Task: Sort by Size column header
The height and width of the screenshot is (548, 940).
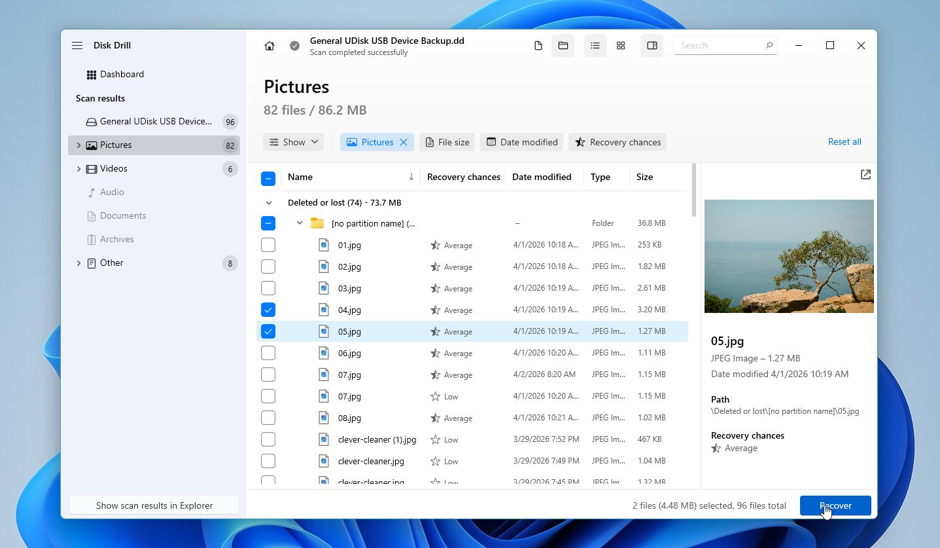Action: click(x=644, y=177)
